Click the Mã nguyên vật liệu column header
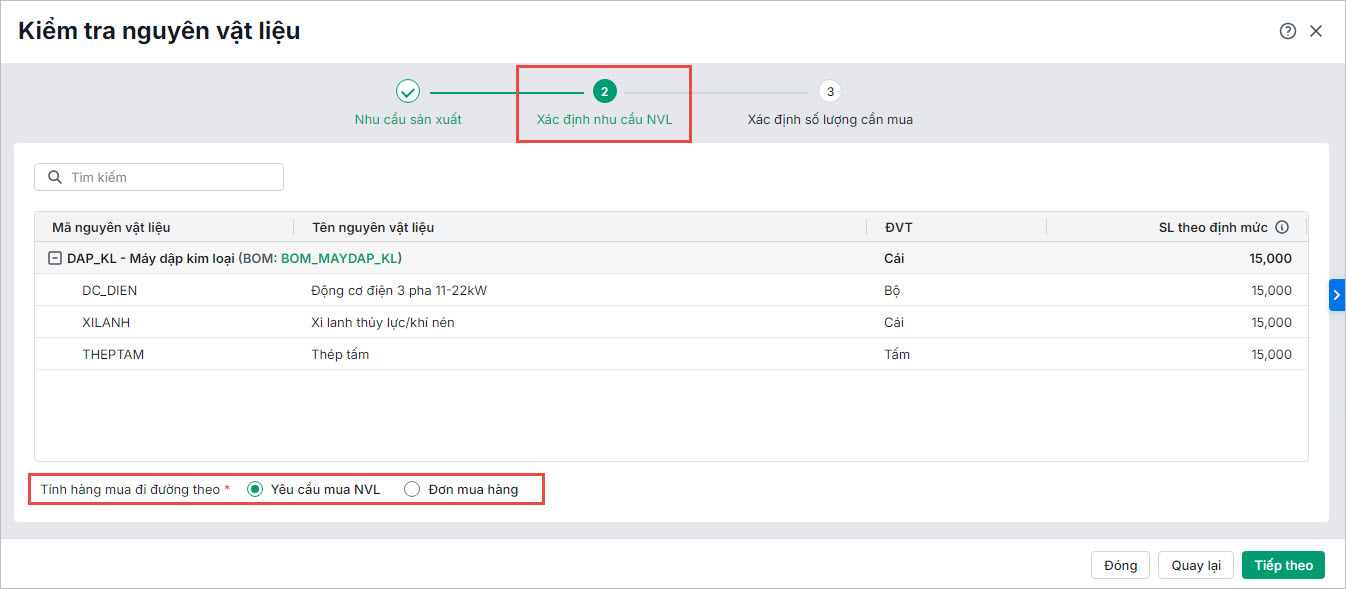This screenshot has height=589, width=1346. (111, 227)
